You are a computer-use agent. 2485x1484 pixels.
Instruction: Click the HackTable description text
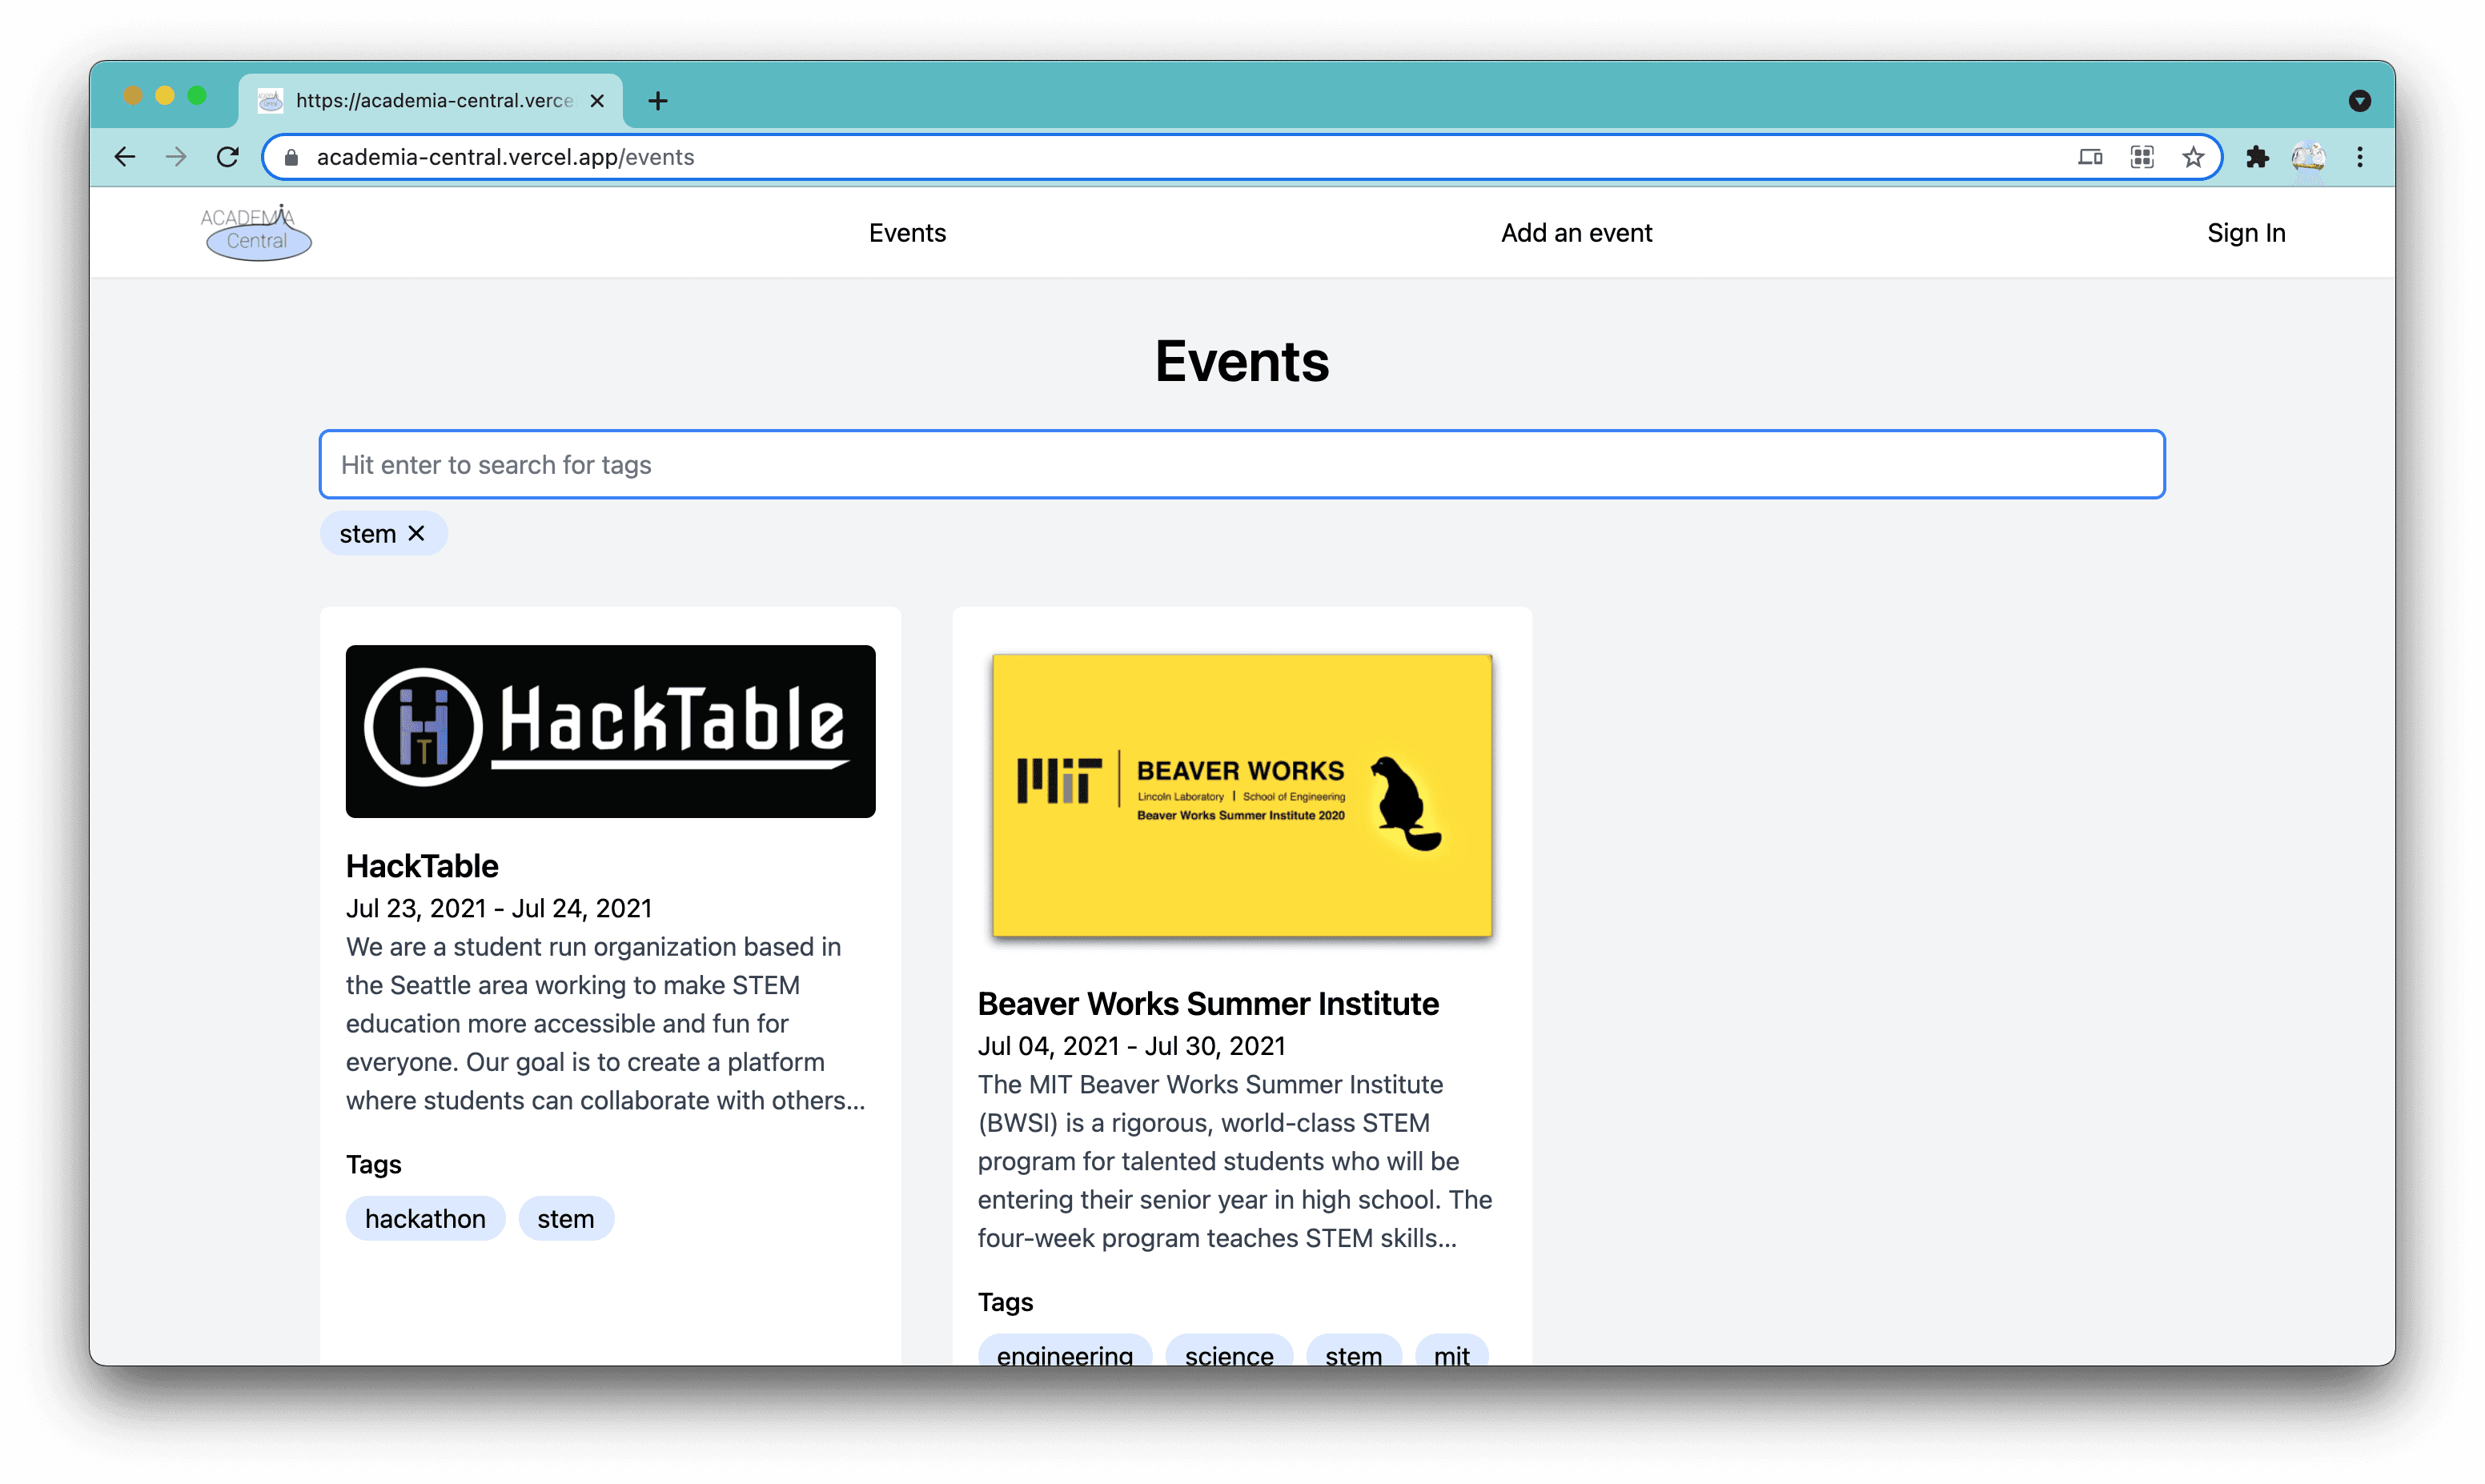pyautogui.click(x=606, y=1023)
